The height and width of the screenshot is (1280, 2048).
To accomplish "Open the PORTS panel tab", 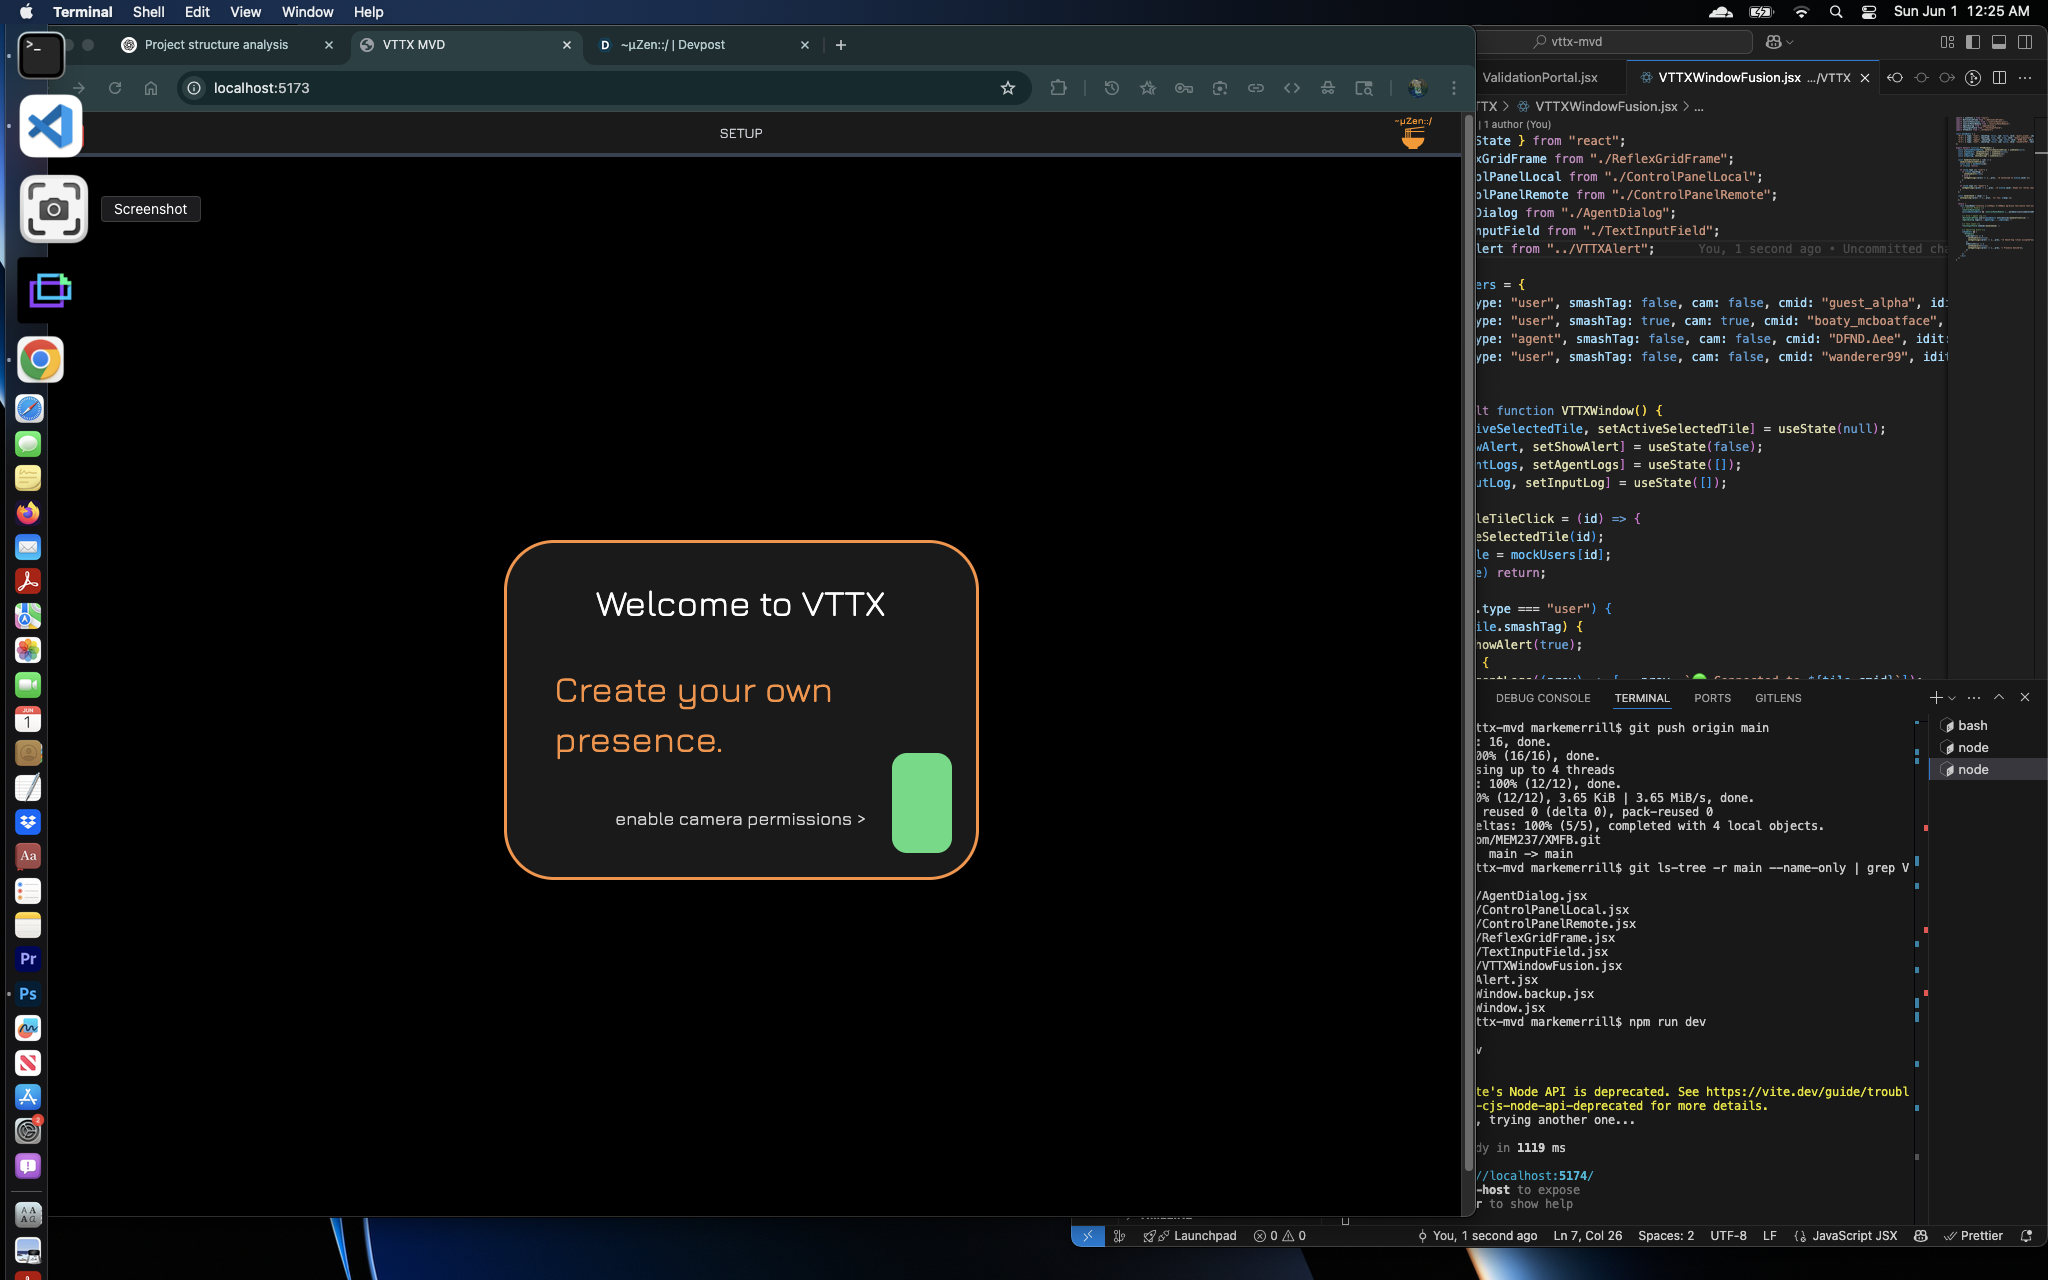I will click(1712, 698).
